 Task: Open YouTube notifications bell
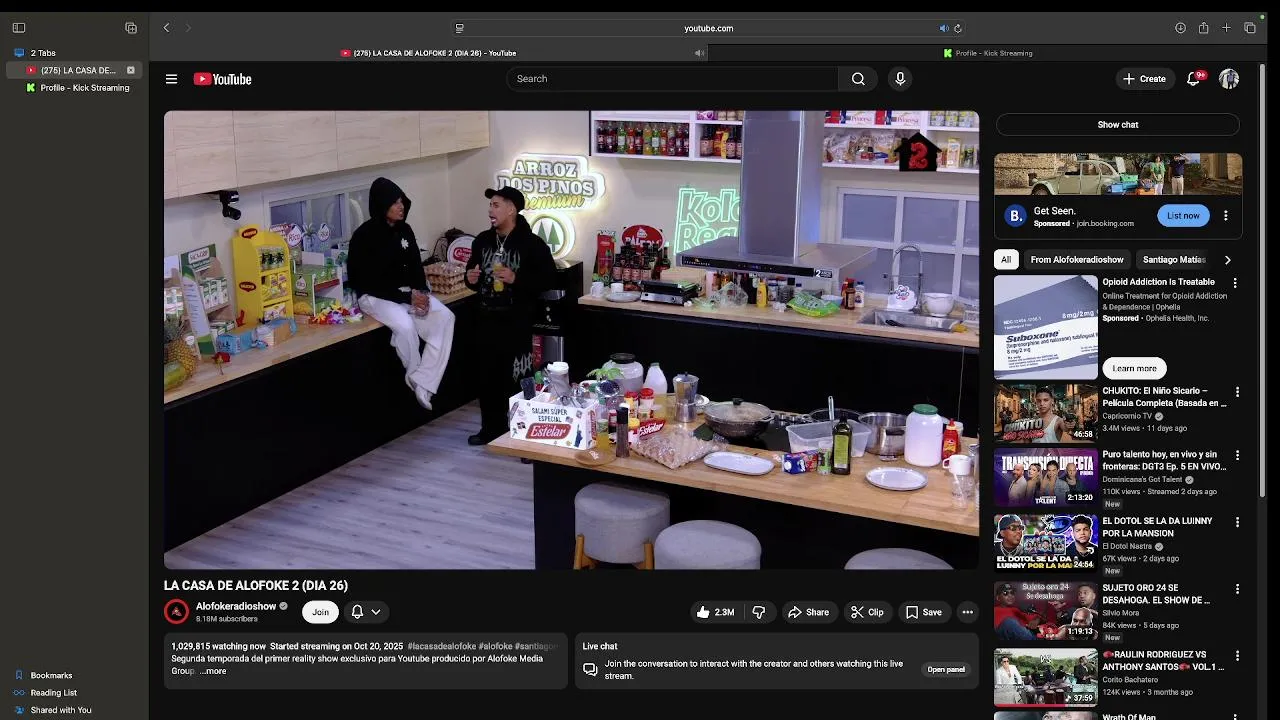coord(1193,79)
